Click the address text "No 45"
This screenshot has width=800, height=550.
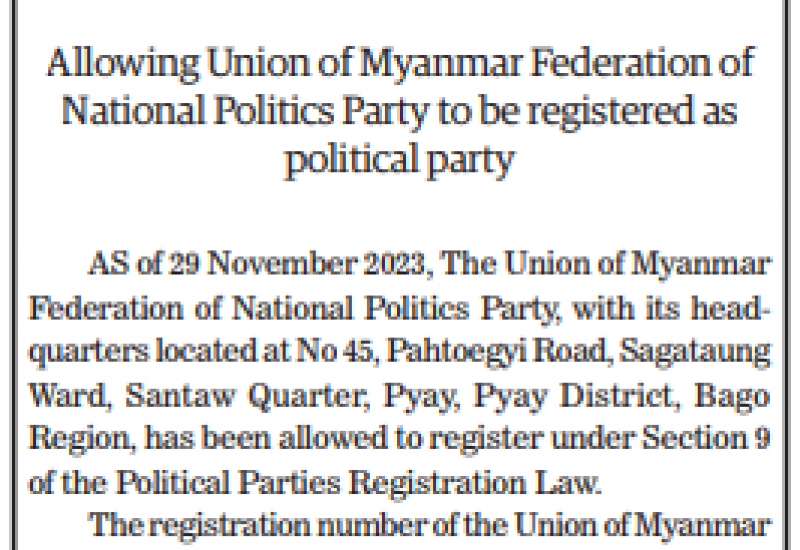tap(334, 352)
